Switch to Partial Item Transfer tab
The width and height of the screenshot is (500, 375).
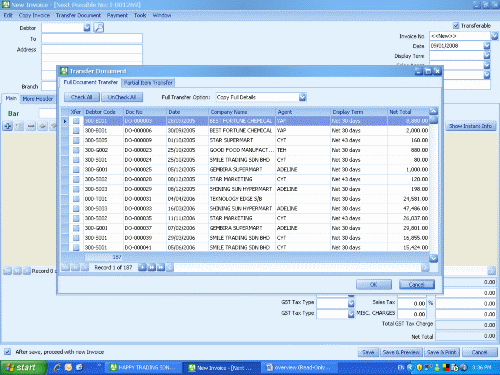coord(148,83)
